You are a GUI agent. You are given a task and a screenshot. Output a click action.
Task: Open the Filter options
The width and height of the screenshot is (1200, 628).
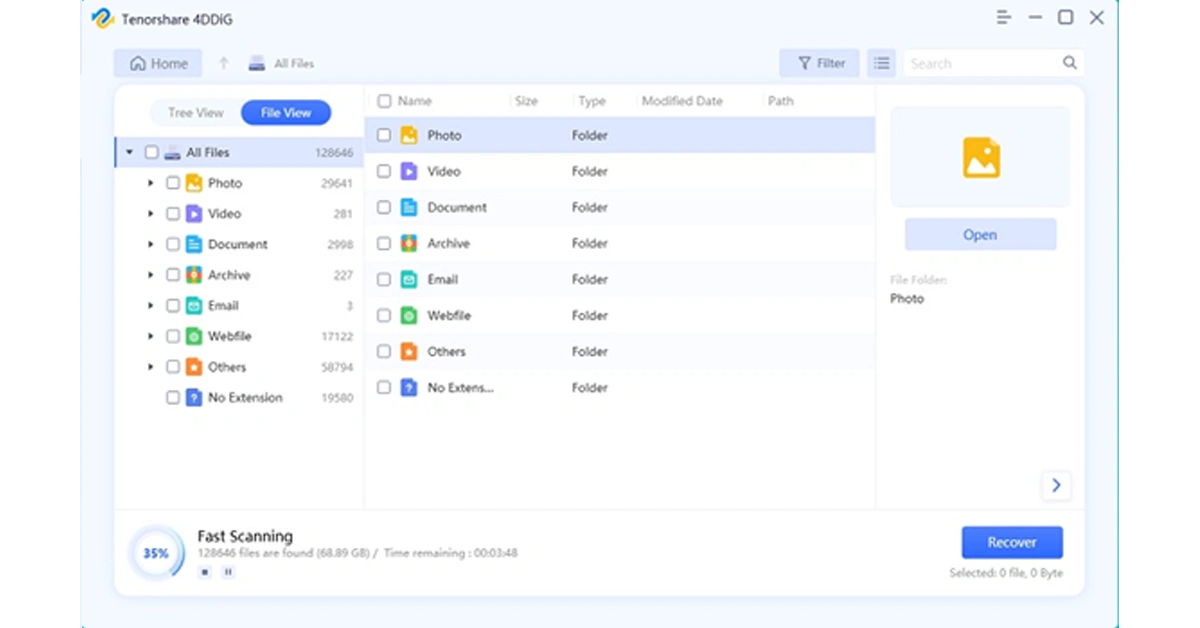tap(820, 63)
